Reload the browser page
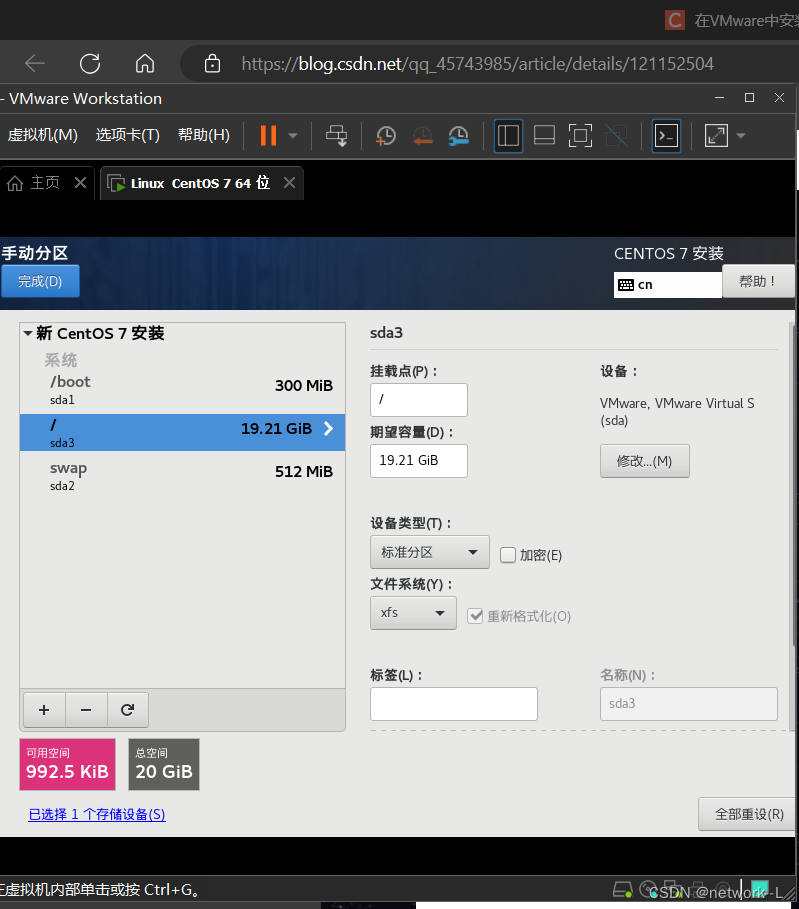The width and height of the screenshot is (799, 909). (x=90, y=63)
